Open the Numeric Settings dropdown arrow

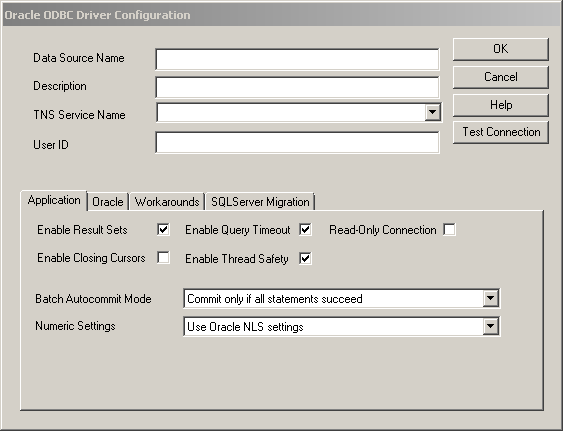point(490,326)
